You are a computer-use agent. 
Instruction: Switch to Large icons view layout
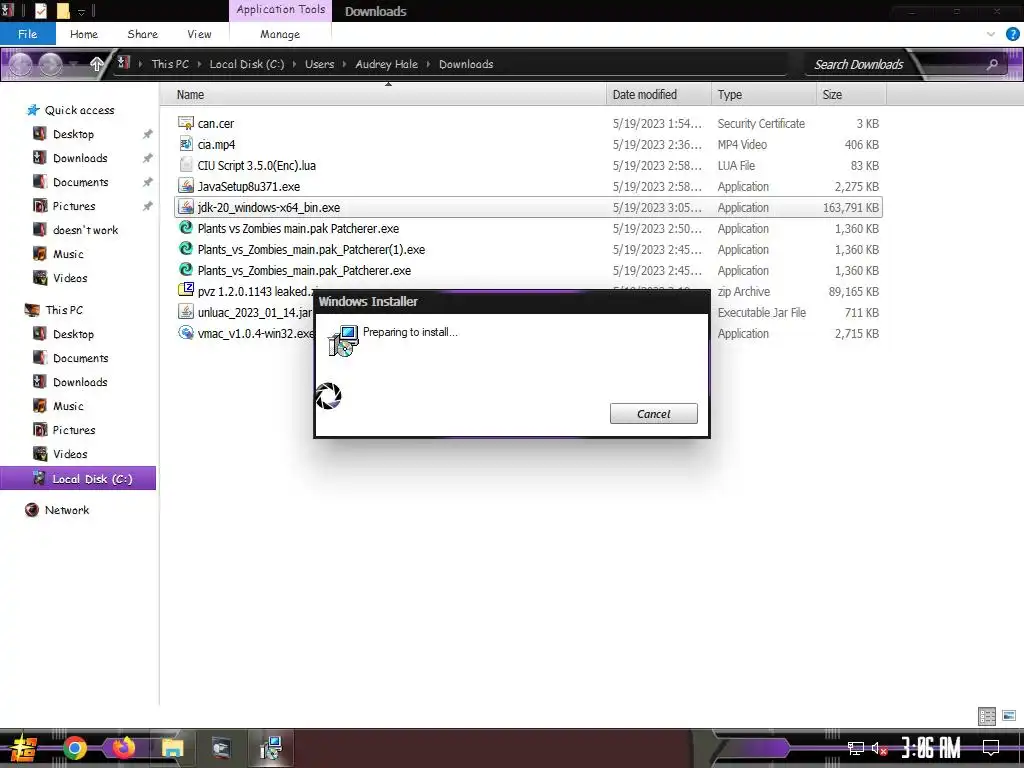tap(1009, 716)
